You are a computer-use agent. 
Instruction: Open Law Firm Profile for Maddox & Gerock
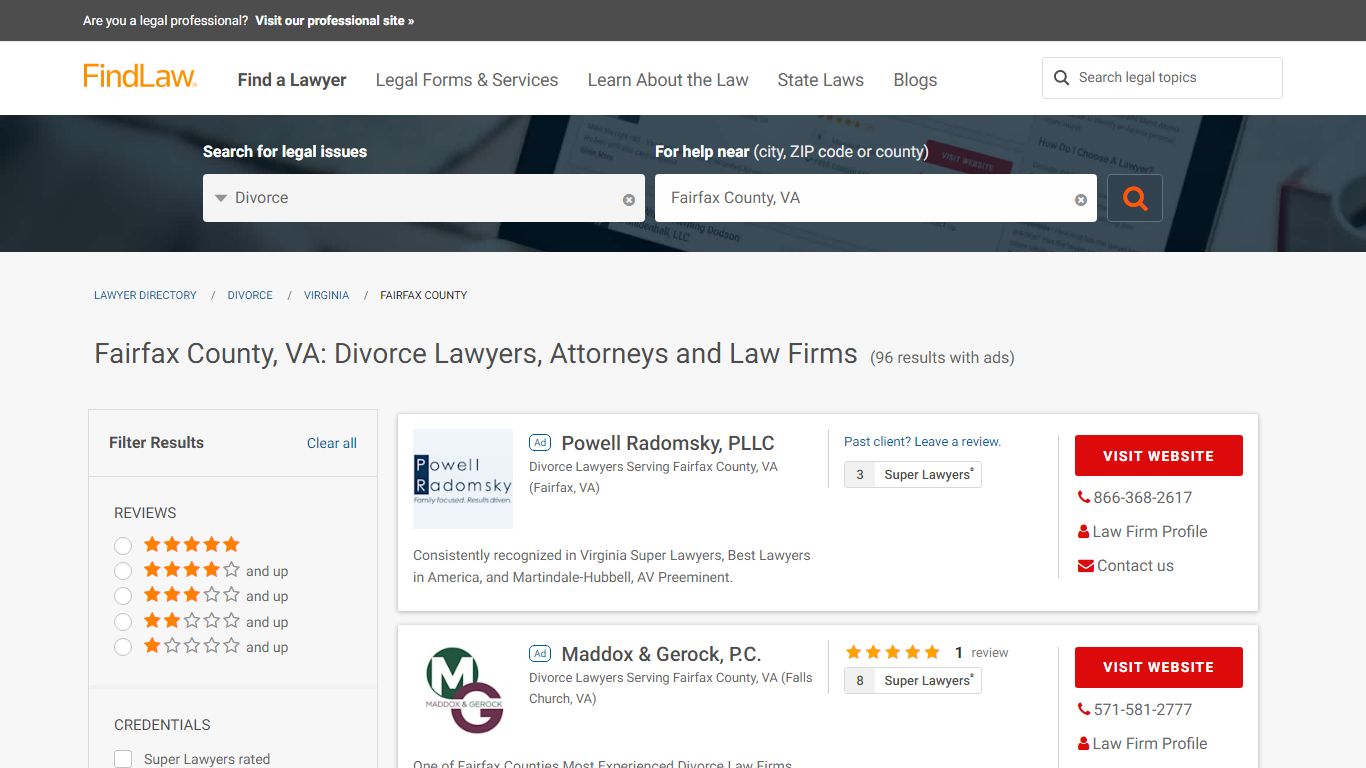(1150, 744)
